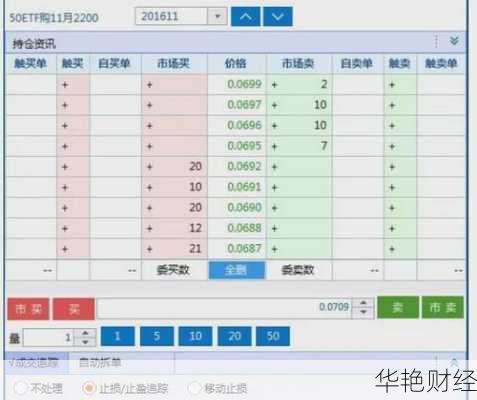Click the 触买单 column header

(x=30, y=63)
